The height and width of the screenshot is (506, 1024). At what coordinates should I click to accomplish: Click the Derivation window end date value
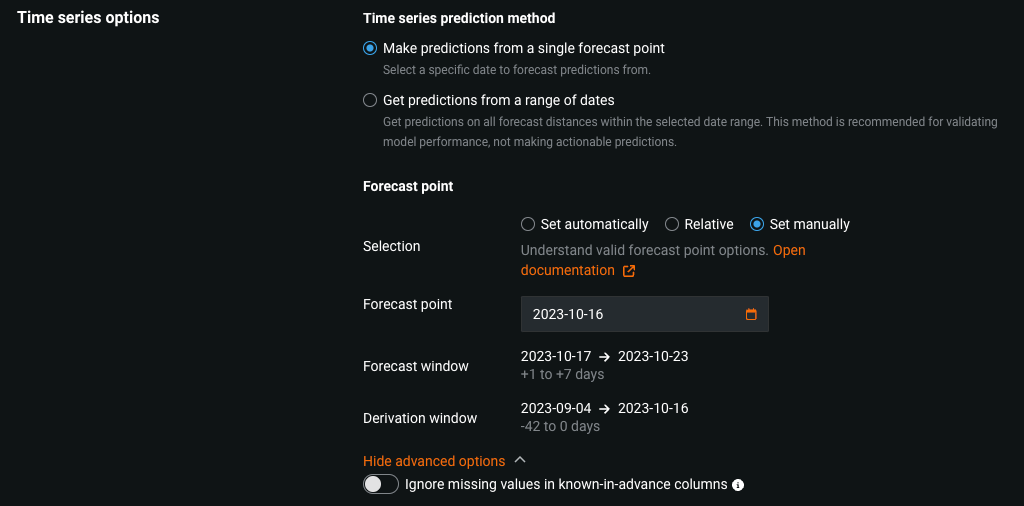click(x=653, y=408)
